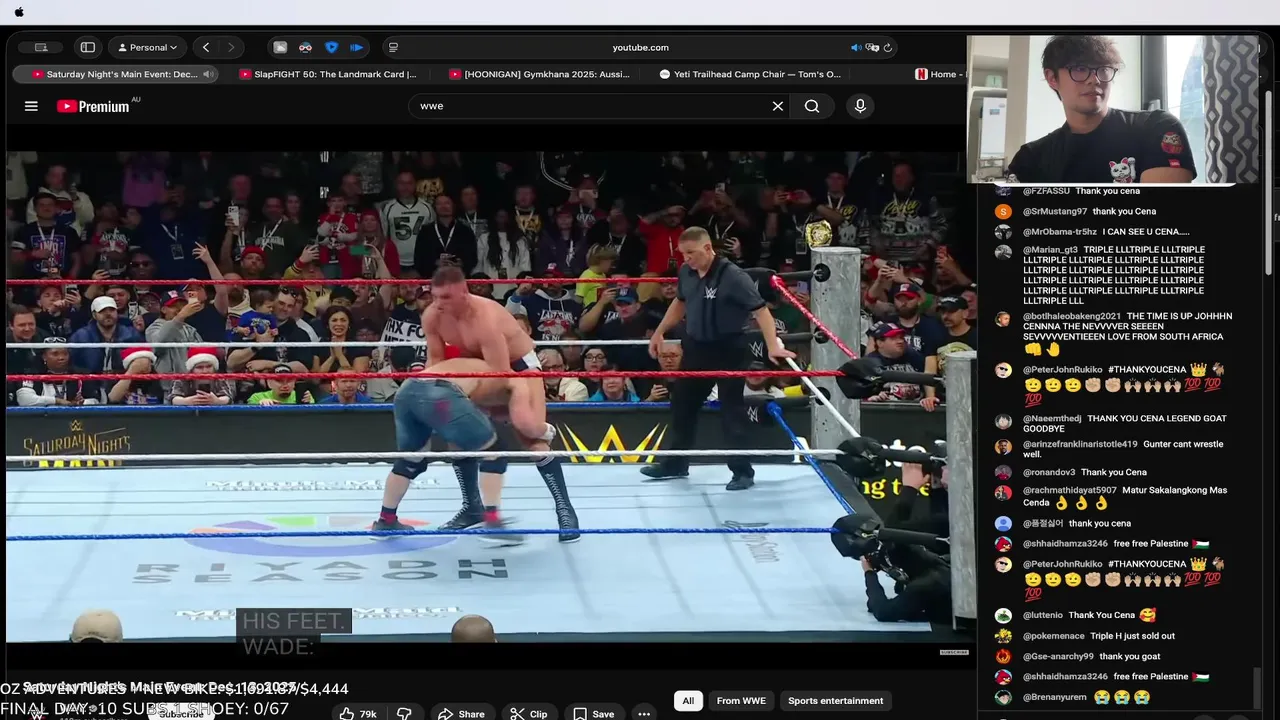Clear the search box with the X
1280x720 pixels.
coord(777,106)
